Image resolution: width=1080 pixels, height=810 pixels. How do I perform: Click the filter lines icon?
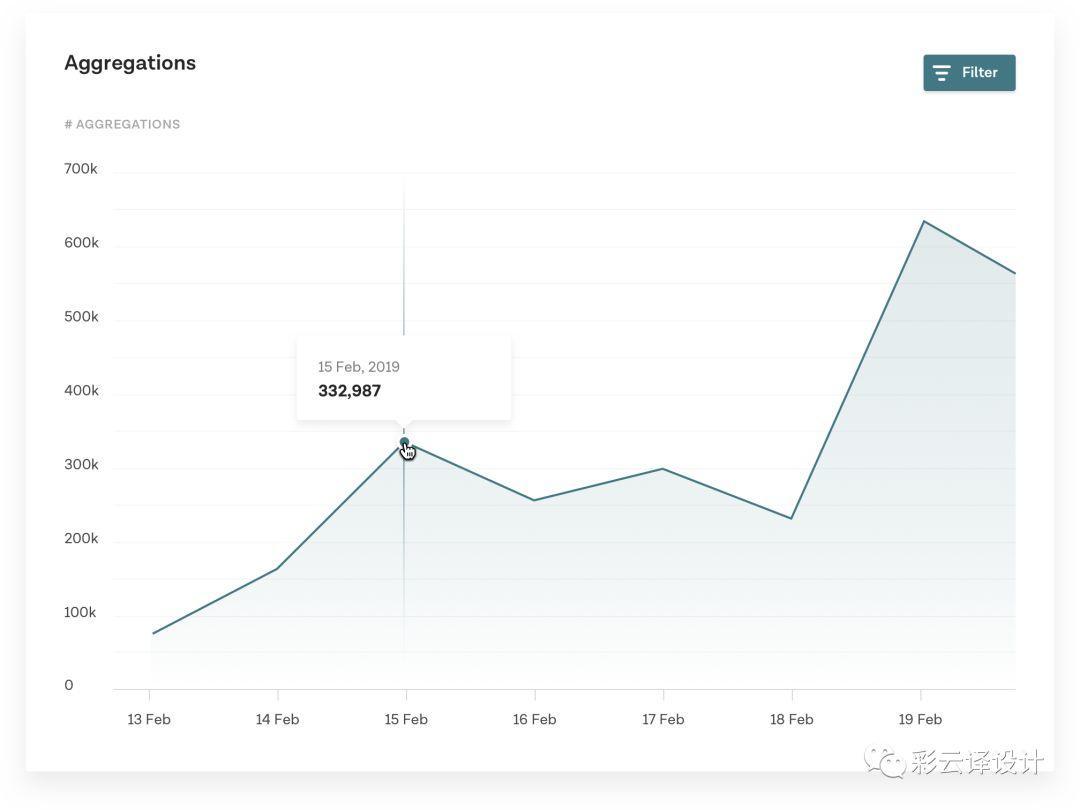click(941, 73)
